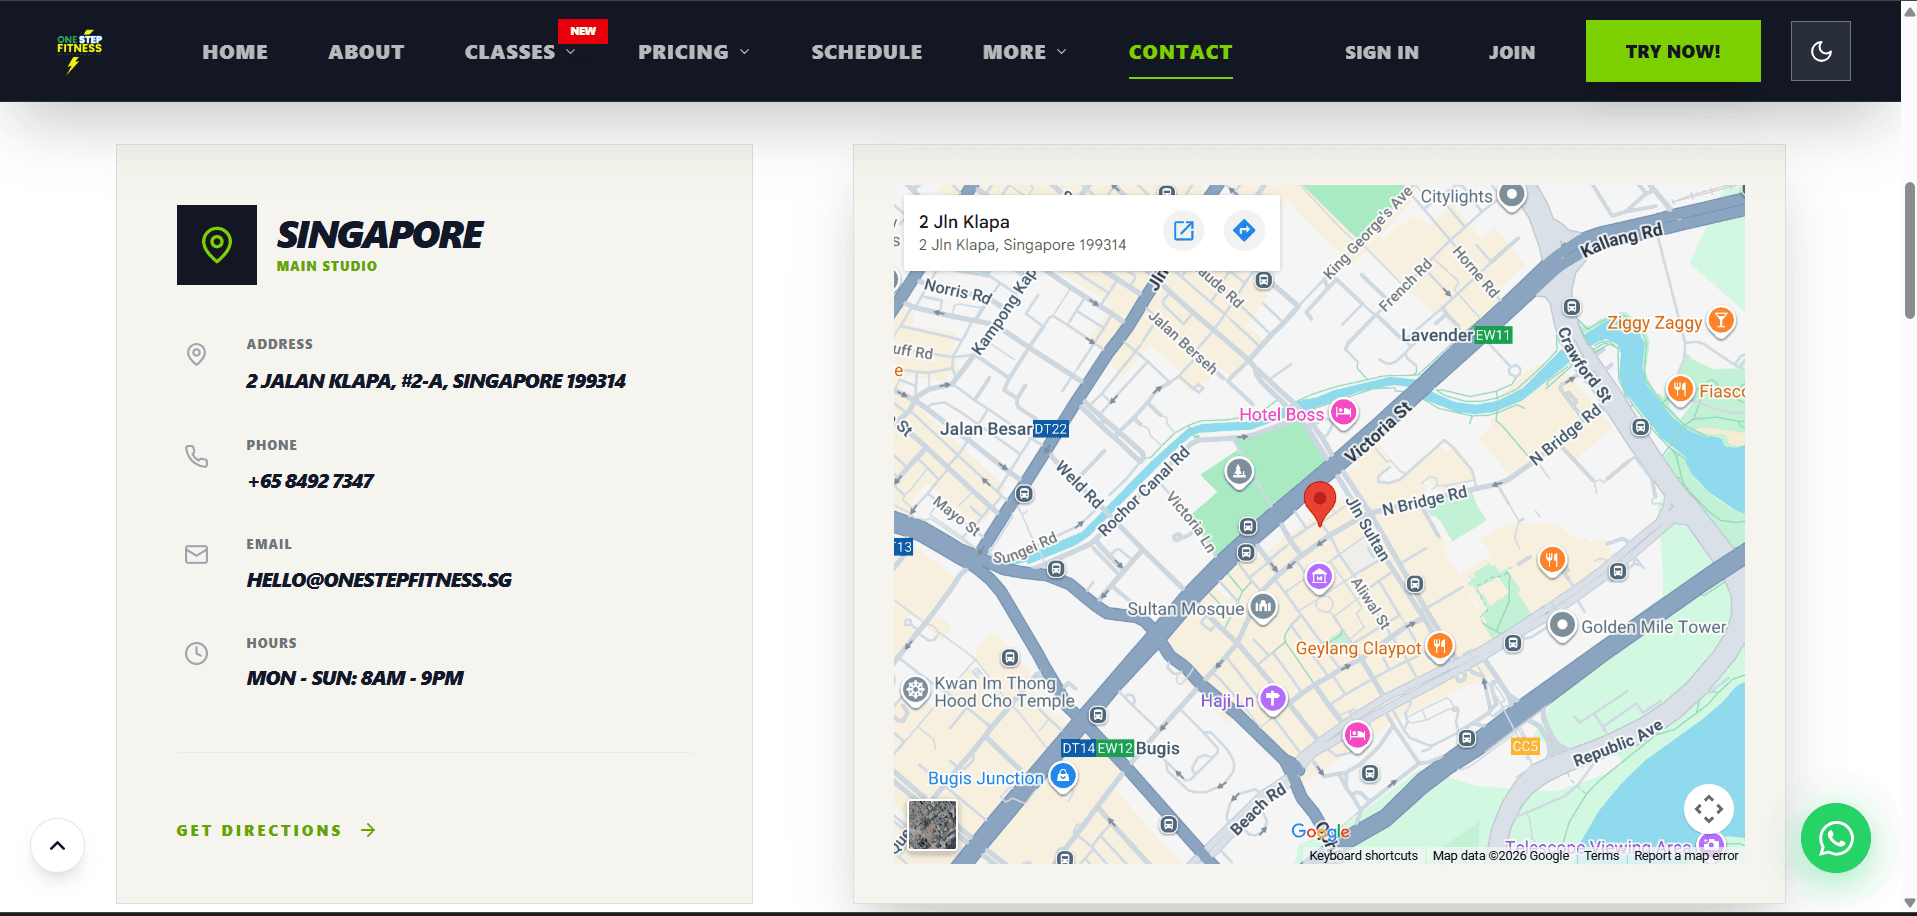Viewport: 1917px width, 916px height.
Task: Click the Jalan Besar station label
Action: [x=986, y=429]
